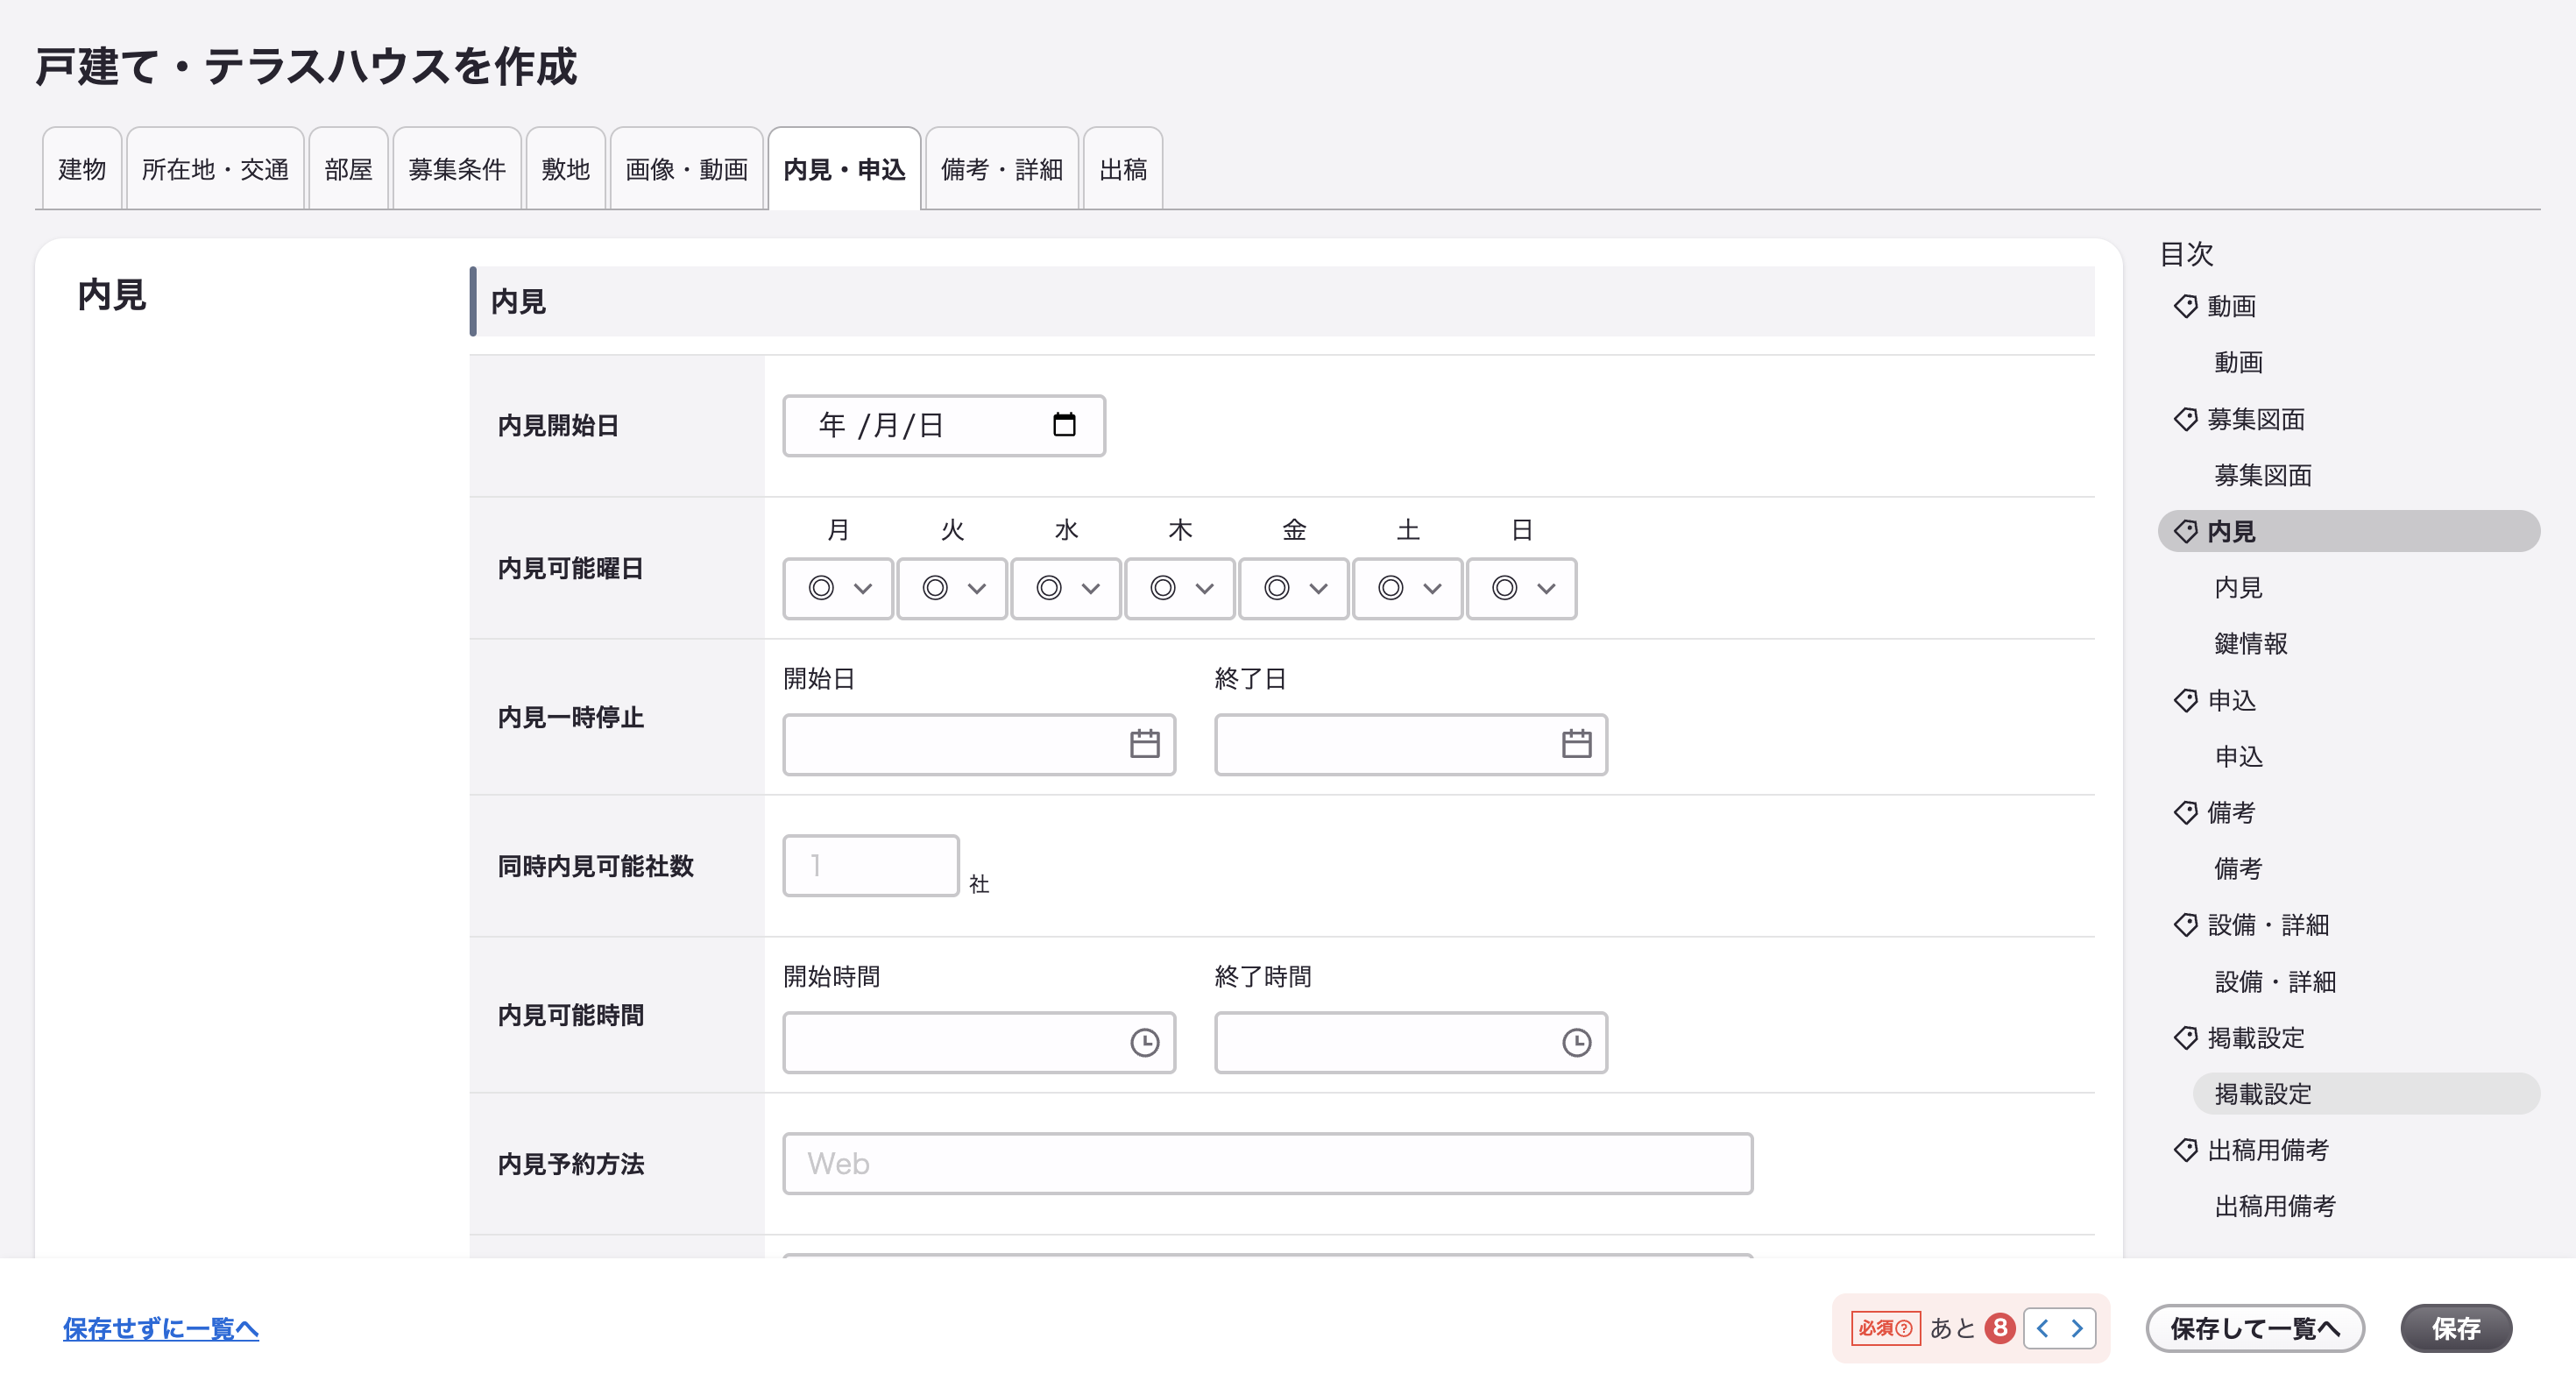Go to next required field arrow

2077,1328
